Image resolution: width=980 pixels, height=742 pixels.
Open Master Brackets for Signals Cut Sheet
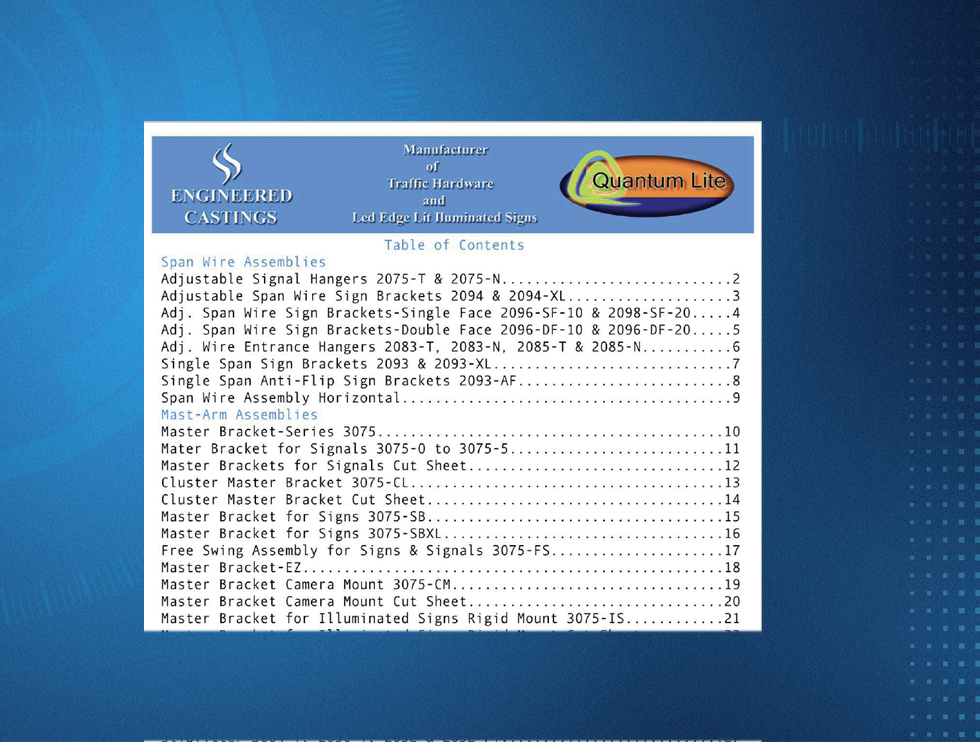[x=451, y=466]
